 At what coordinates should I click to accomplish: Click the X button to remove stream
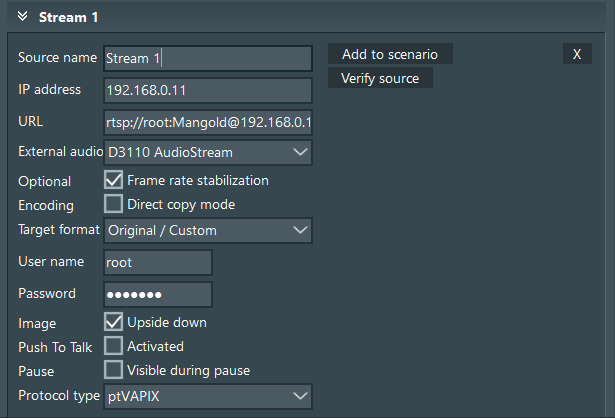576,54
